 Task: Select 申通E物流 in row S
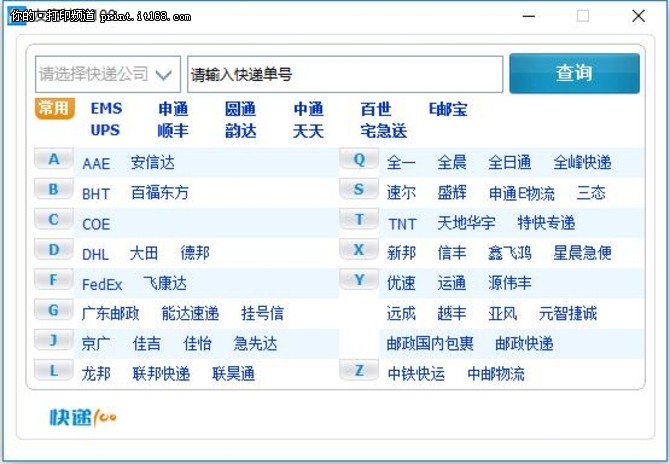pos(522,193)
